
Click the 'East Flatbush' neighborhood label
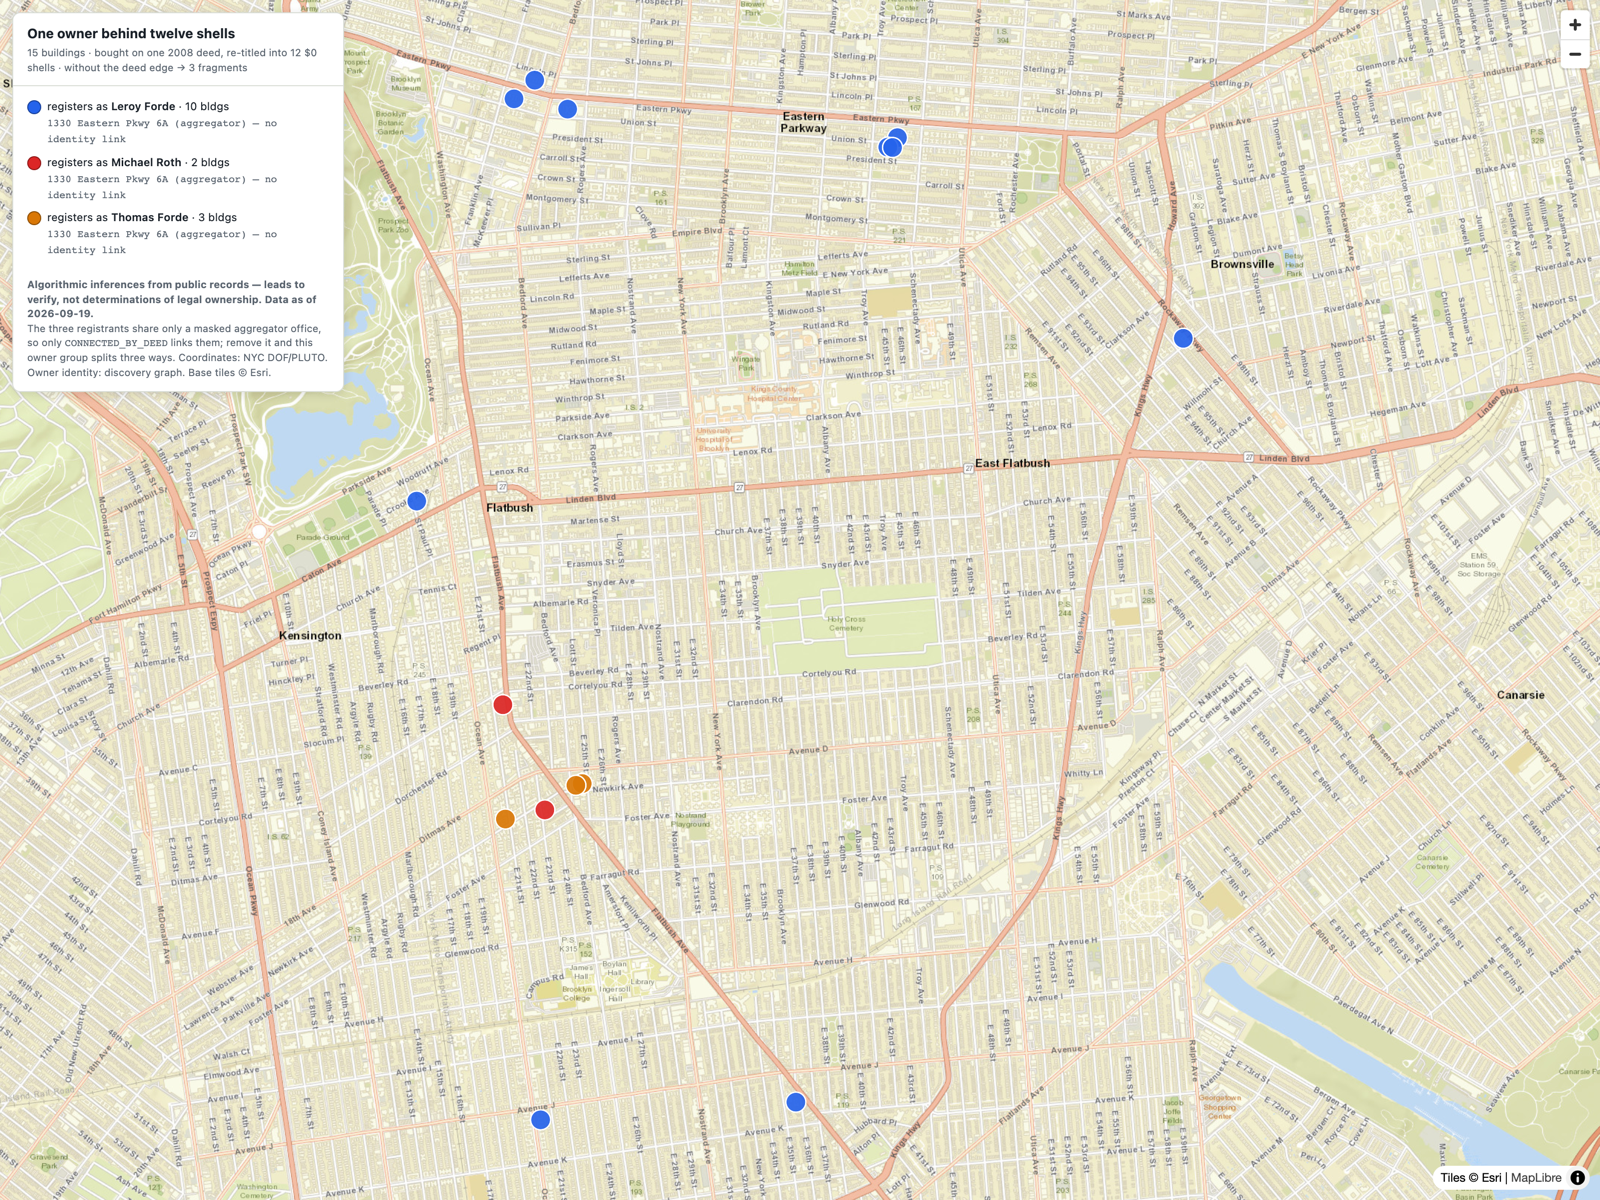pyautogui.click(x=1012, y=463)
